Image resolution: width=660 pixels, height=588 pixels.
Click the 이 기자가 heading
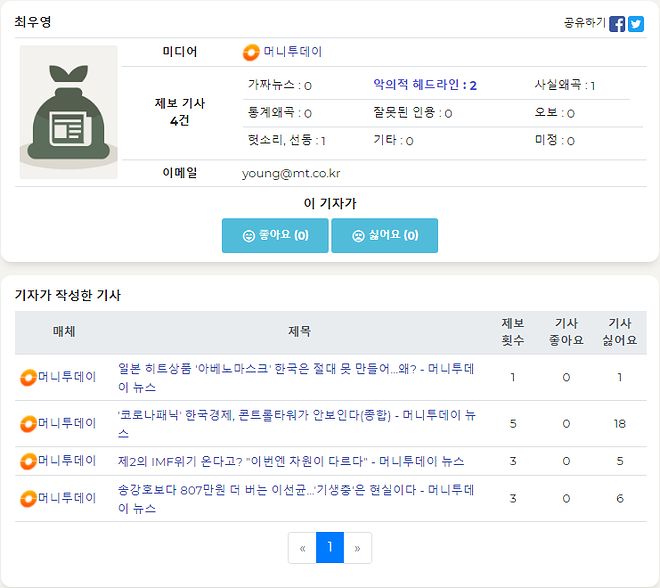tap(330, 203)
